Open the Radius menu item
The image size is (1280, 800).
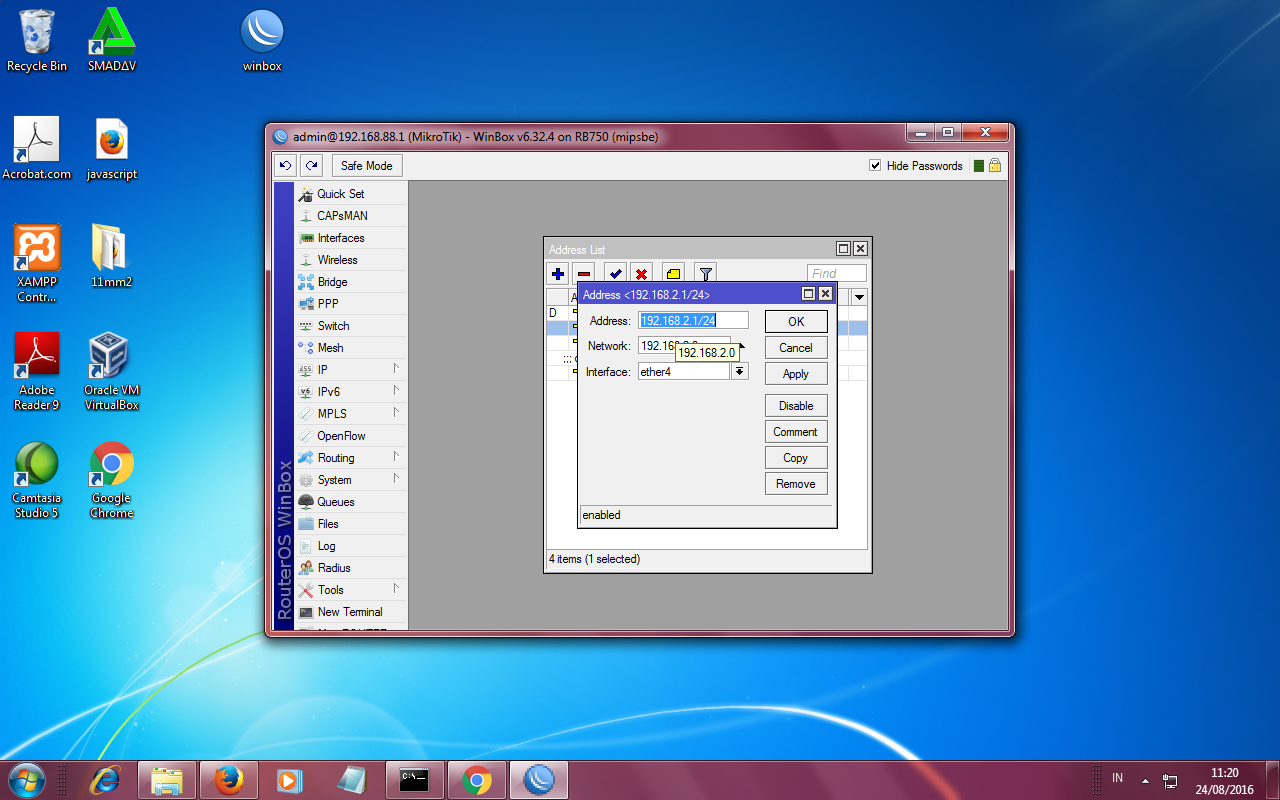352,568
